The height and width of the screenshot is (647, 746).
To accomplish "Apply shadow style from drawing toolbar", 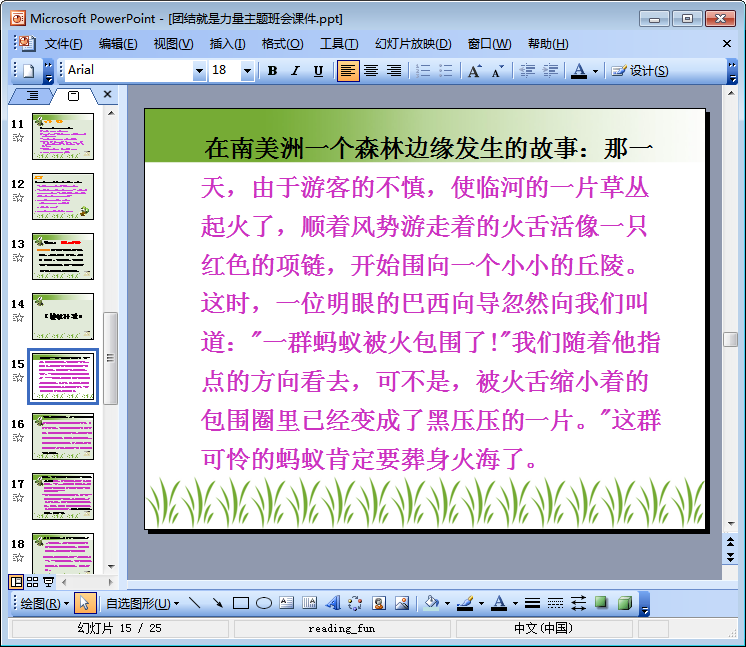I will (602, 603).
